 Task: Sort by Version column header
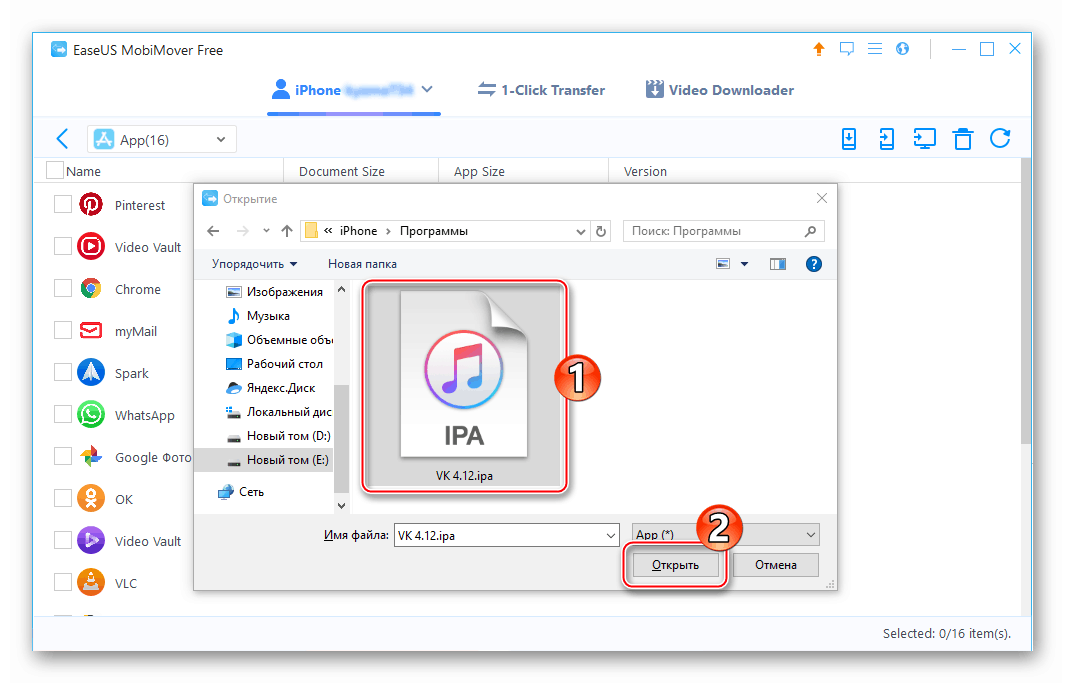click(645, 171)
